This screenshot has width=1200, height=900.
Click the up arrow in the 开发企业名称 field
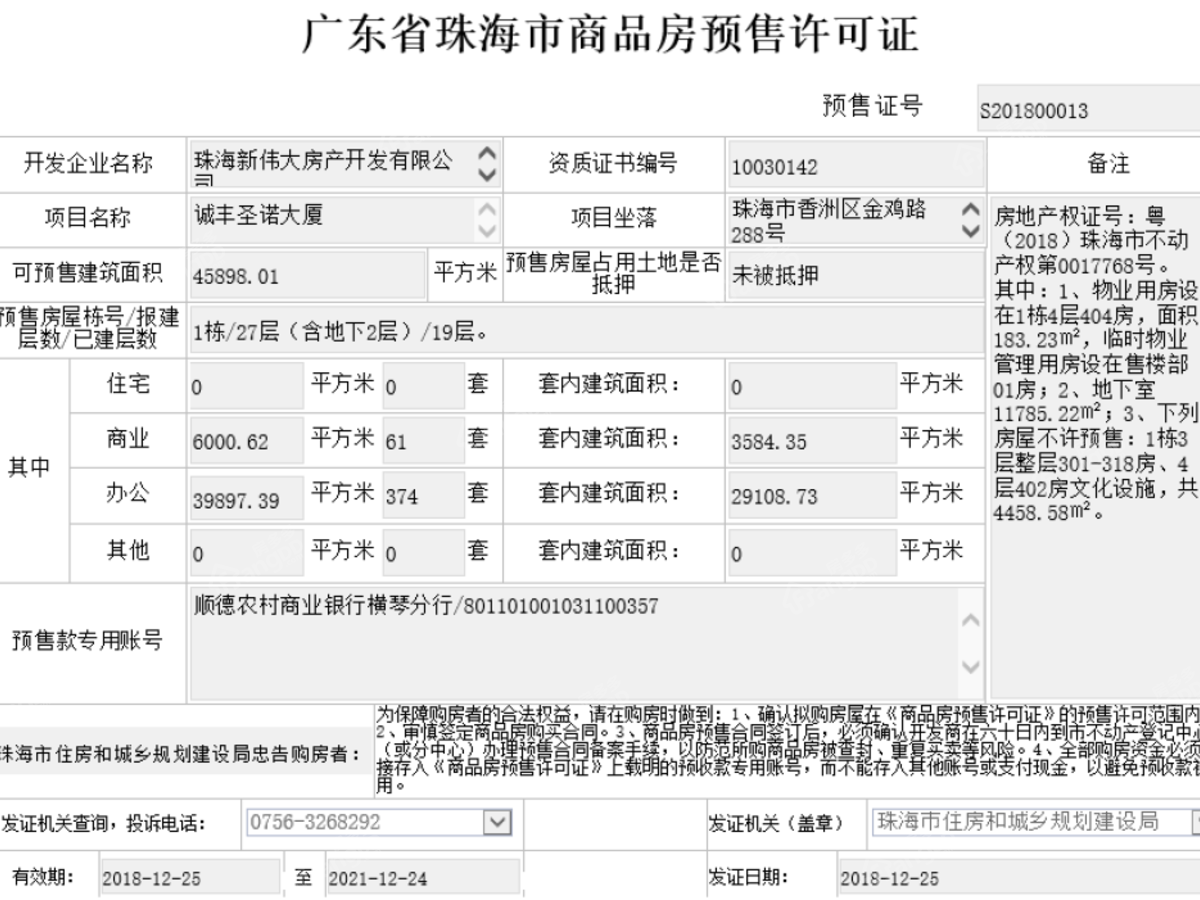point(487,155)
